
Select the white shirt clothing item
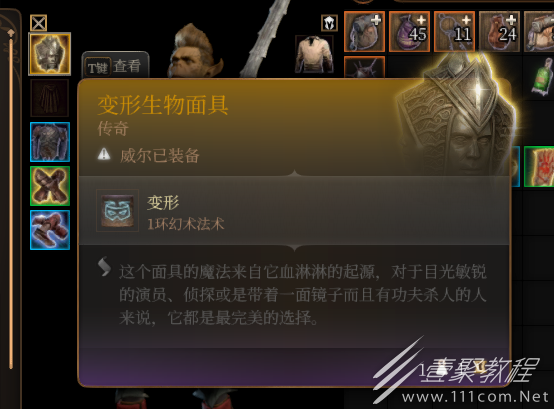(314, 54)
